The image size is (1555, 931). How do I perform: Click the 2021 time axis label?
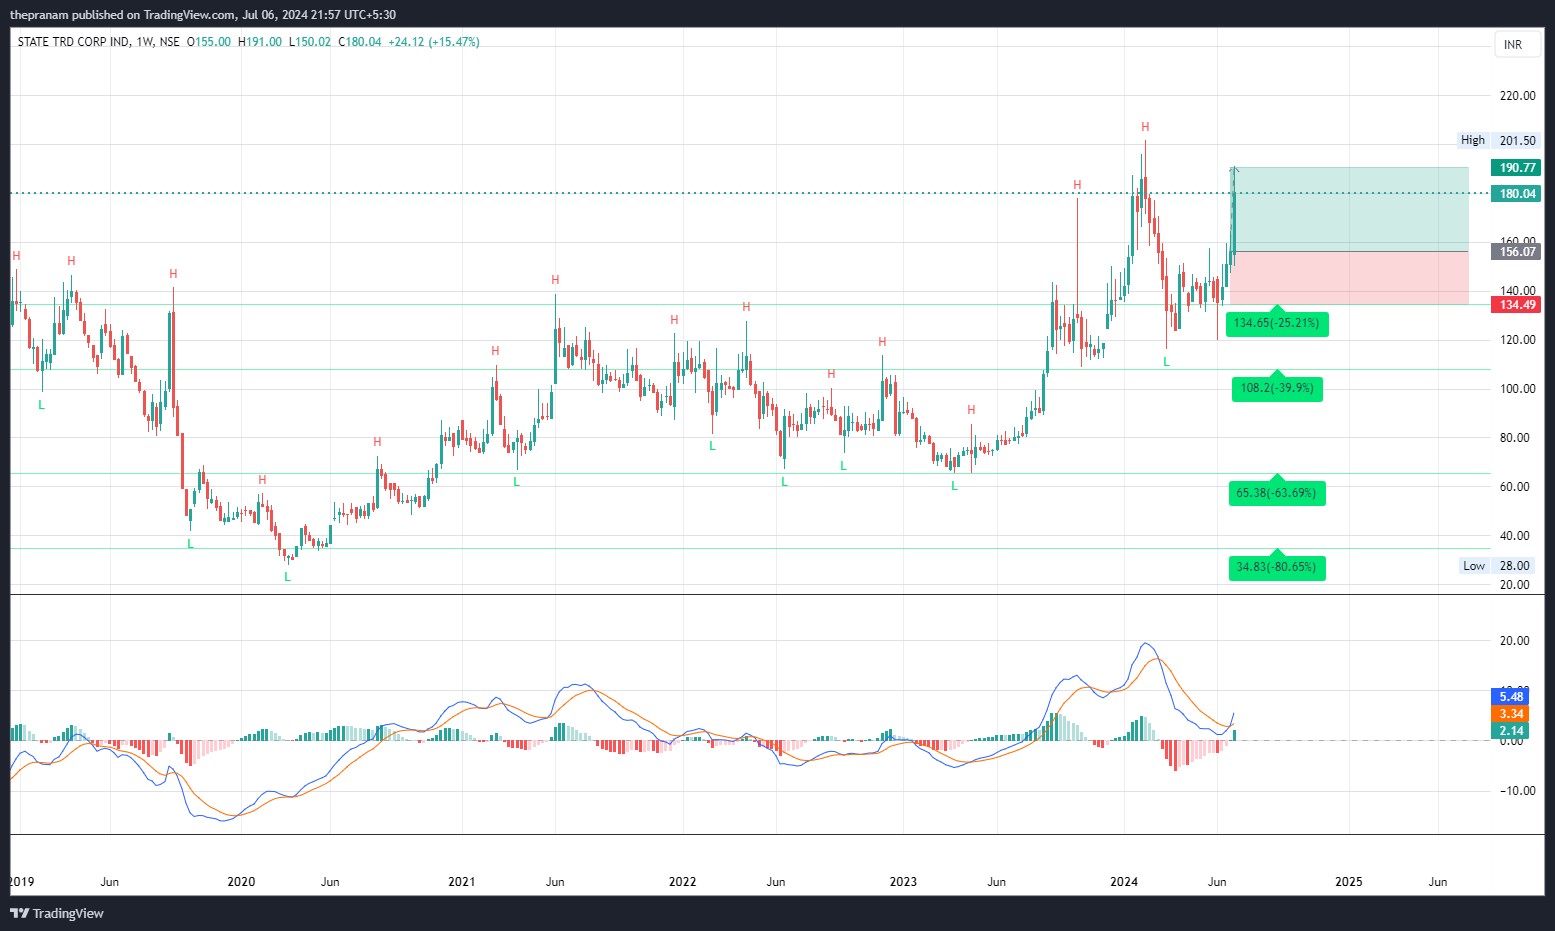point(462,882)
